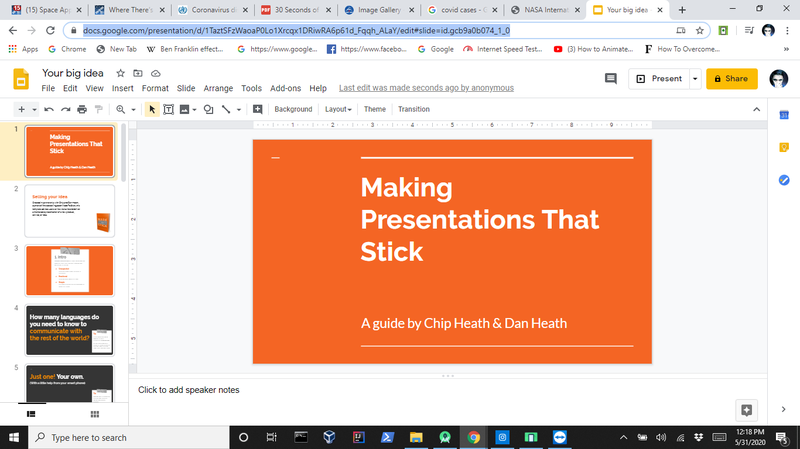
Task: Open Google Calendar in the side panel
Action: pyautogui.click(x=784, y=117)
